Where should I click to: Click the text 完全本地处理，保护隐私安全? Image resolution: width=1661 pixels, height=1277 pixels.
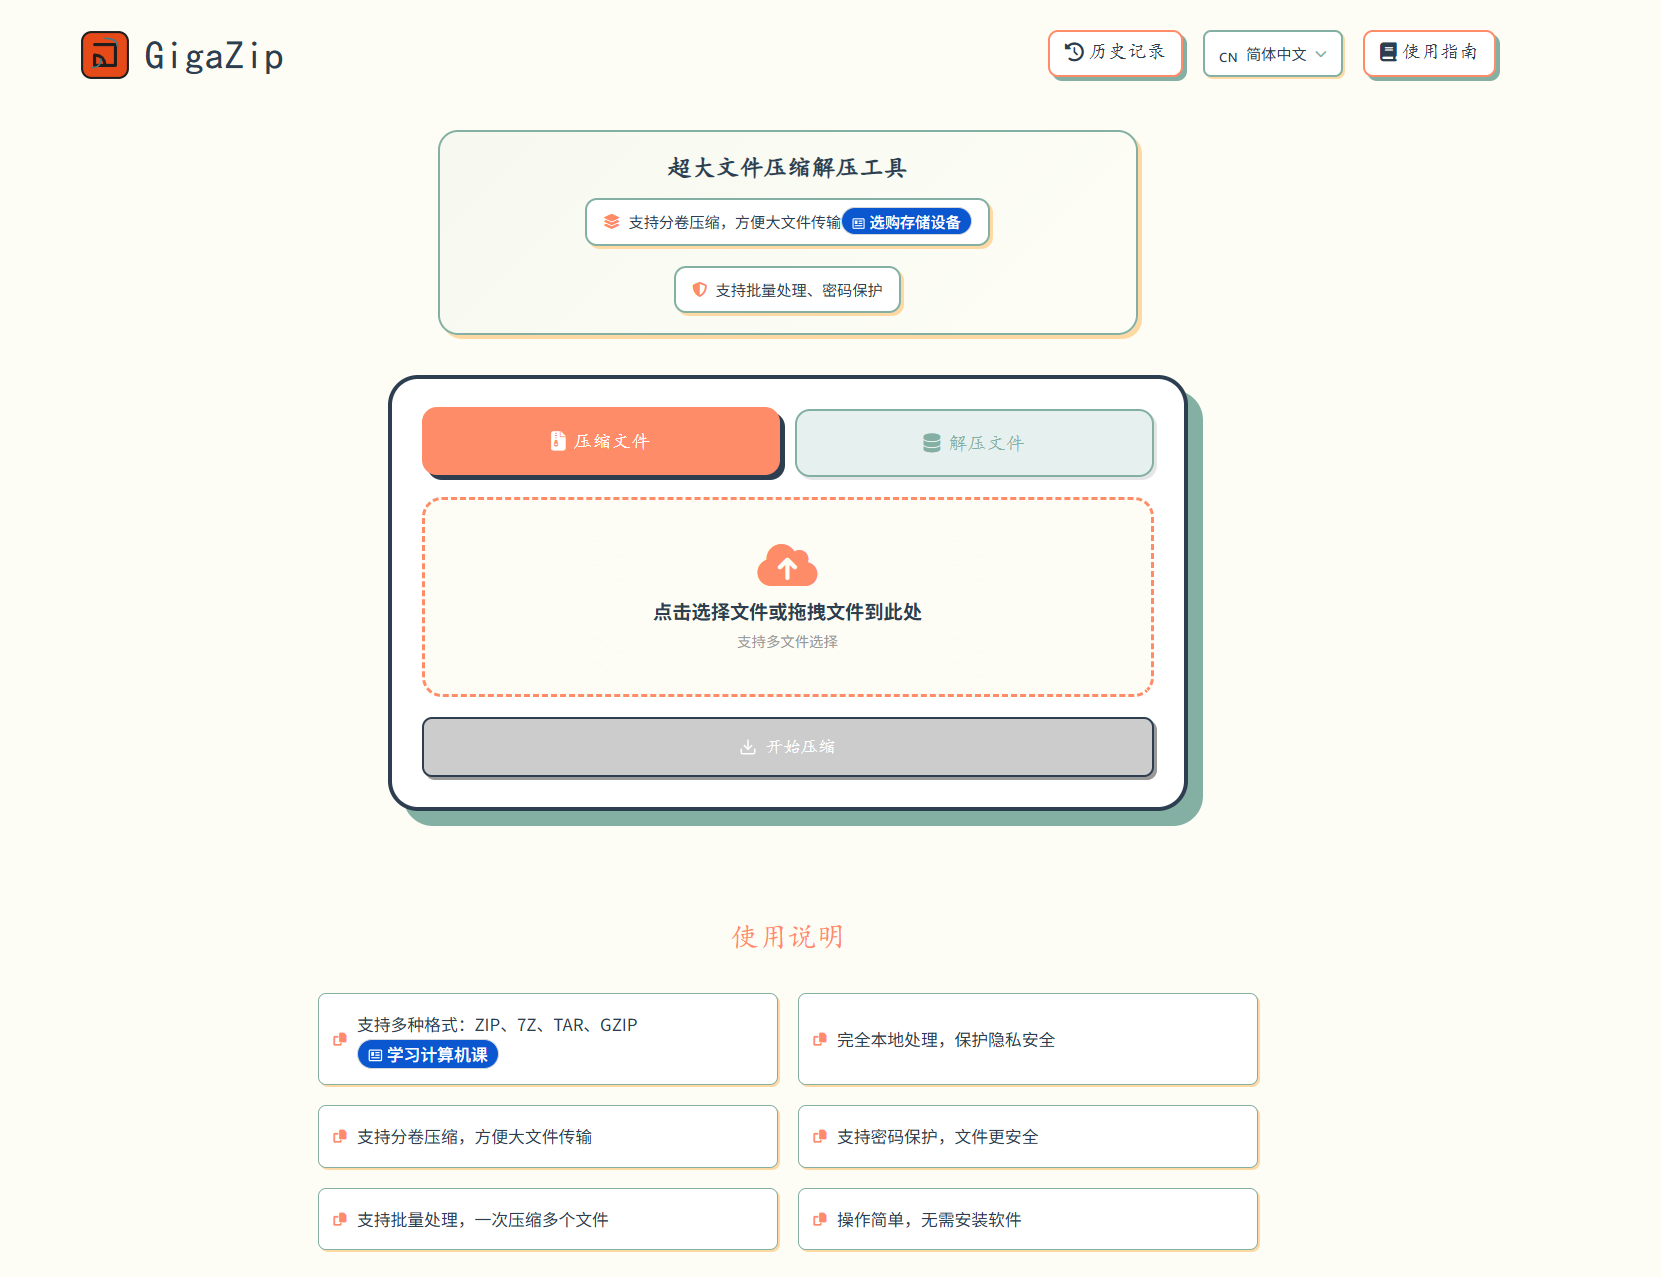[946, 1040]
